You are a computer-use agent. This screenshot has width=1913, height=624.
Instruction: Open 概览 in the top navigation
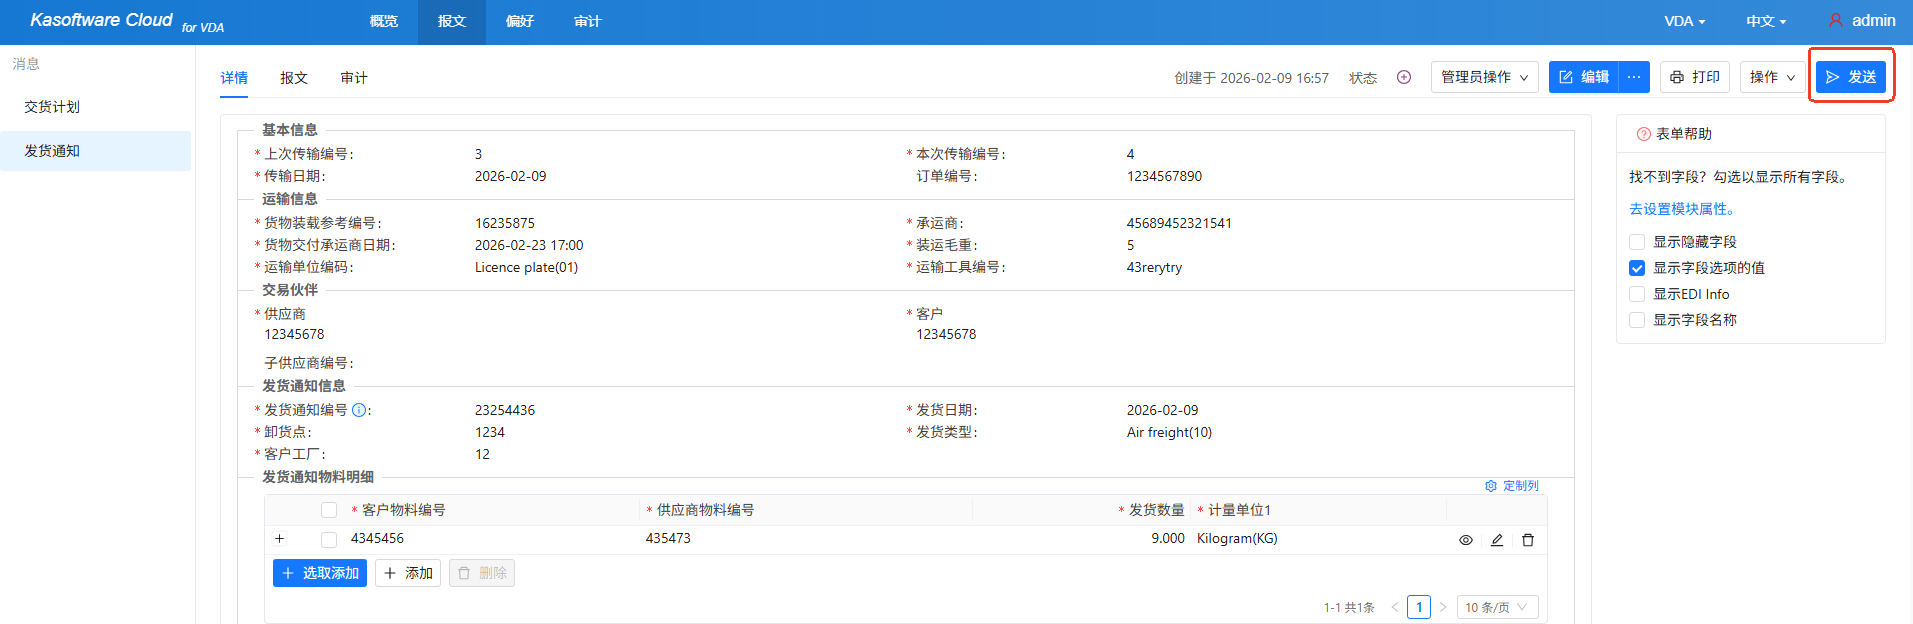pyautogui.click(x=384, y=21)
